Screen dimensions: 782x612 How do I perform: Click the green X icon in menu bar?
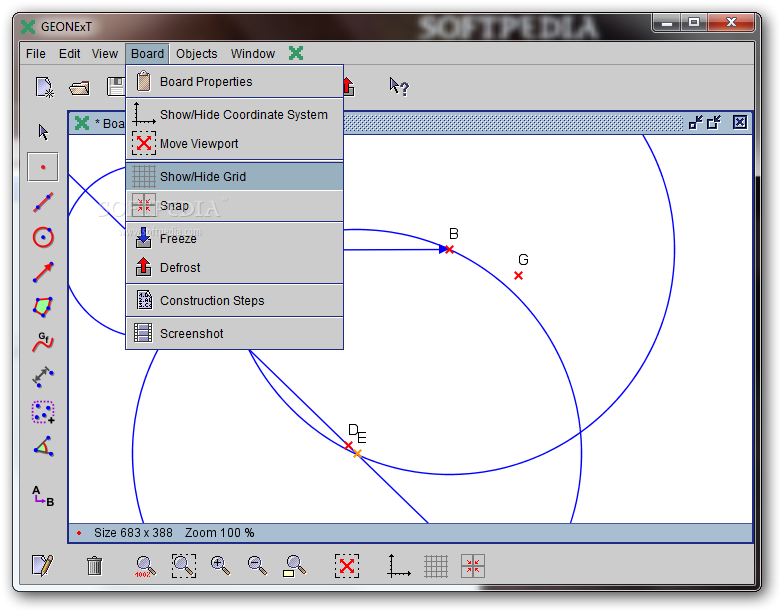tap(296, 53)
